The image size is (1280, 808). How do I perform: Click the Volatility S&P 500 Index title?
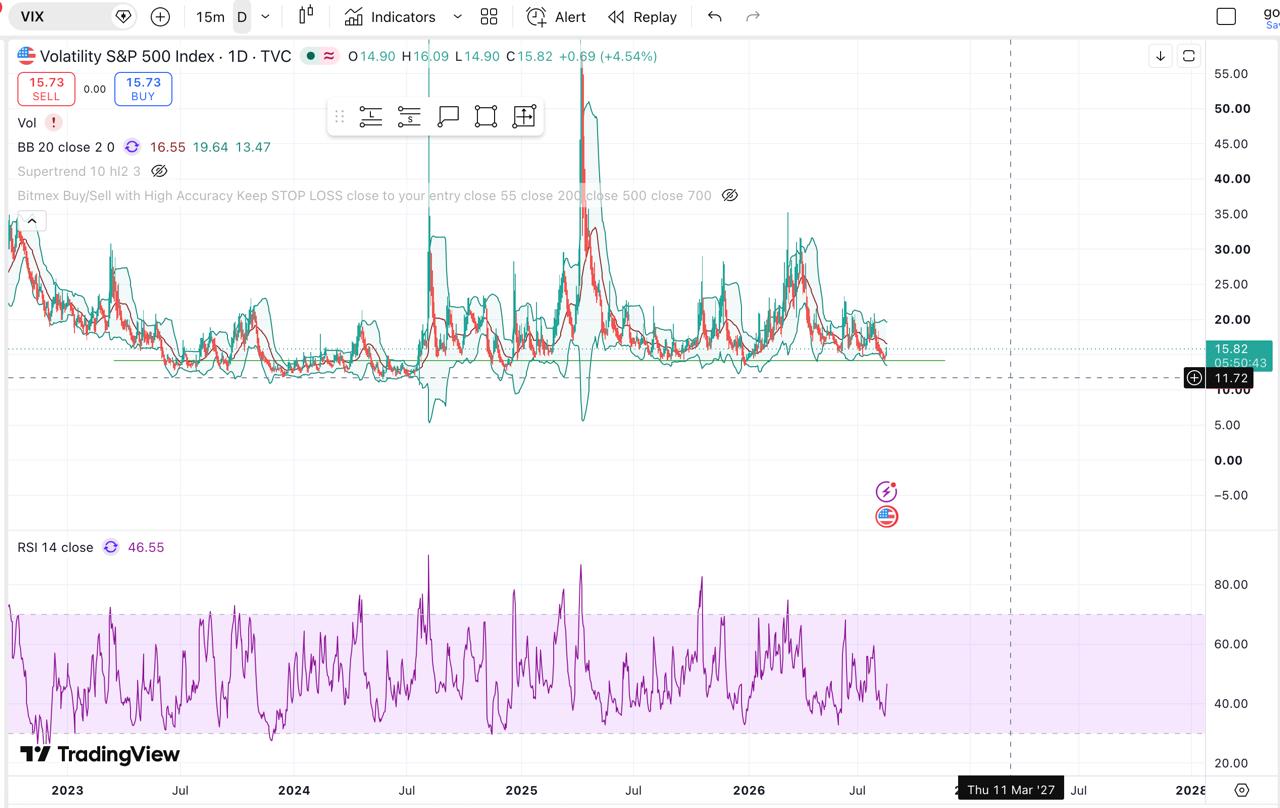(166, 57)
